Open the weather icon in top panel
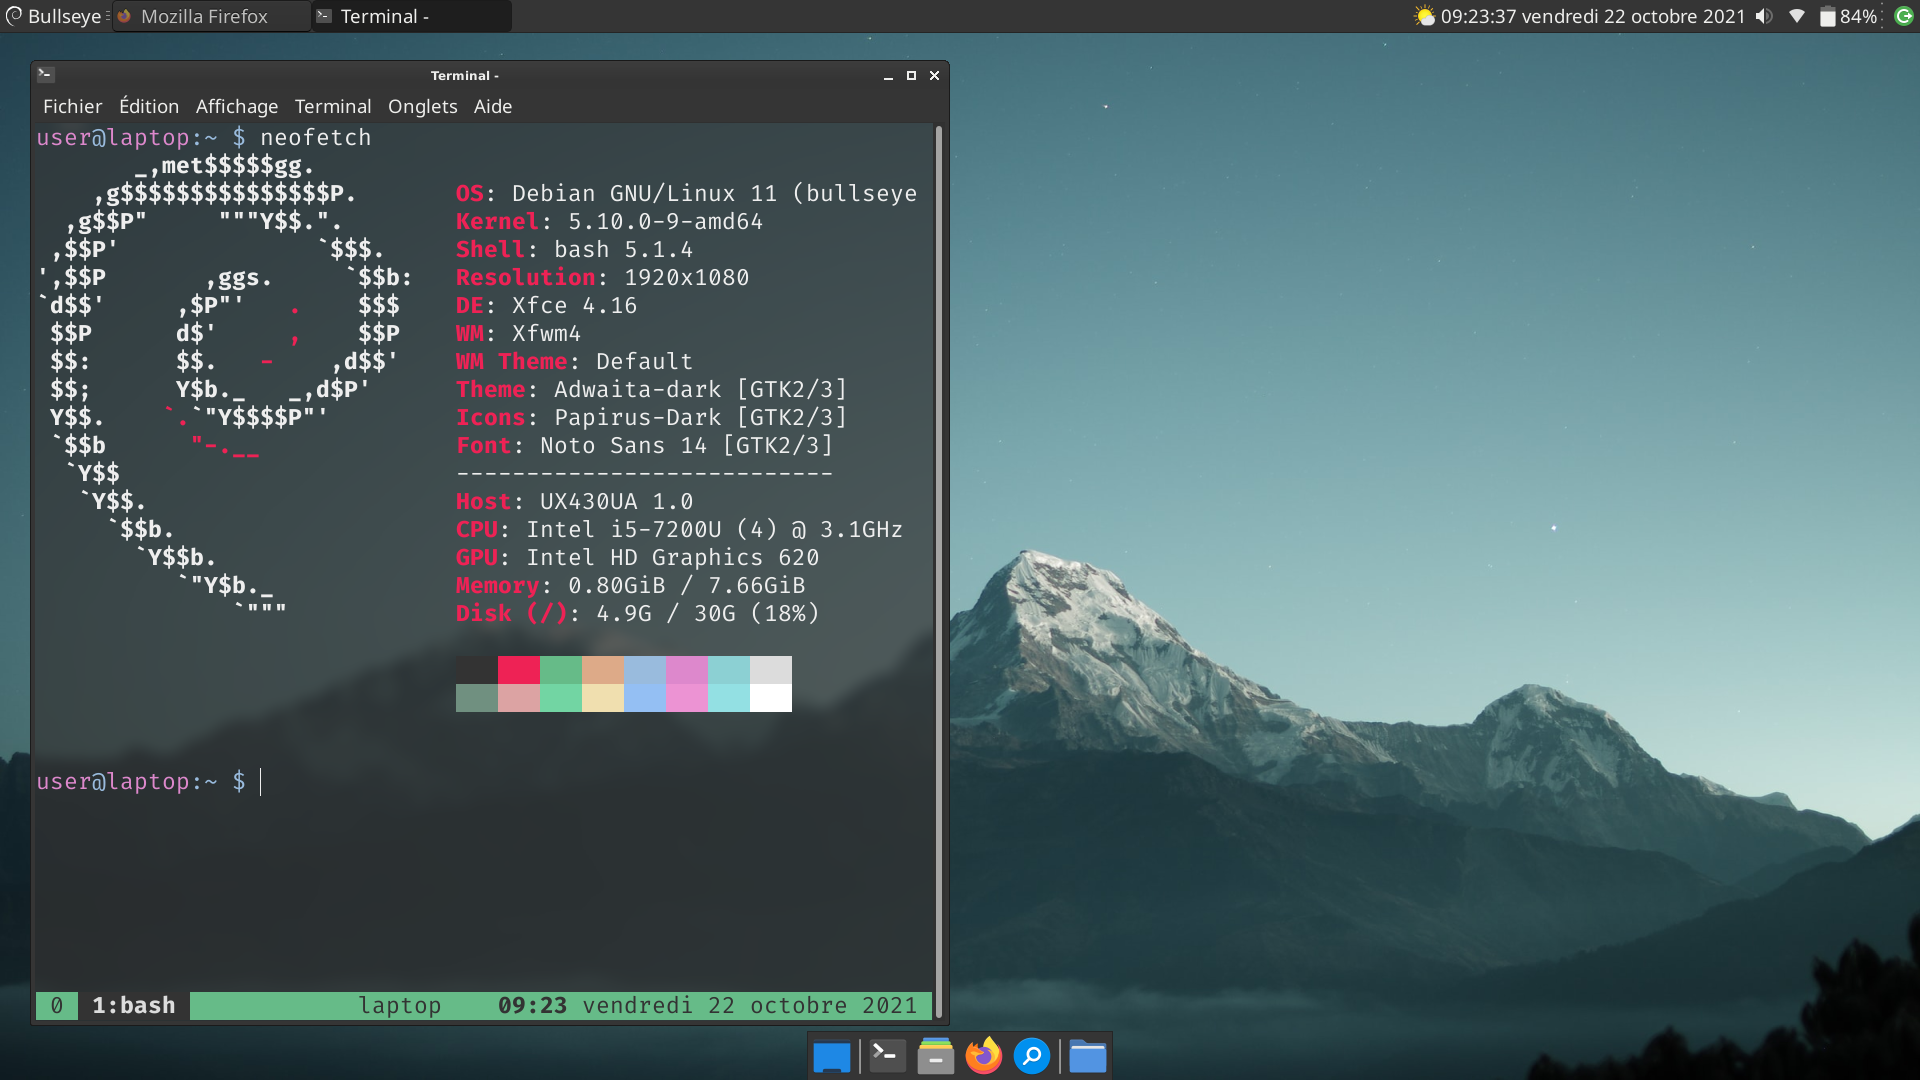The height and width of the screenshot is (1080, 1920). click(x=1424, y=16)
